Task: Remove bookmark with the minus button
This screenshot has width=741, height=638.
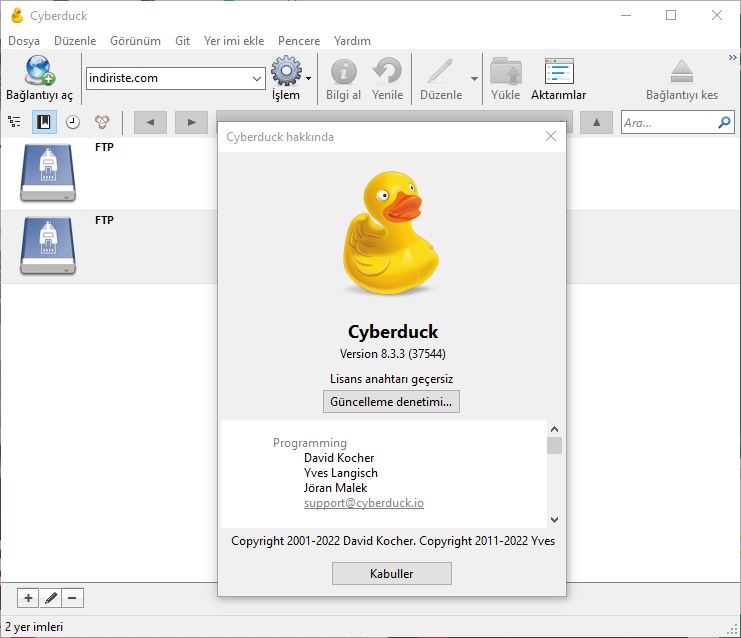Action: coord(72,598)
